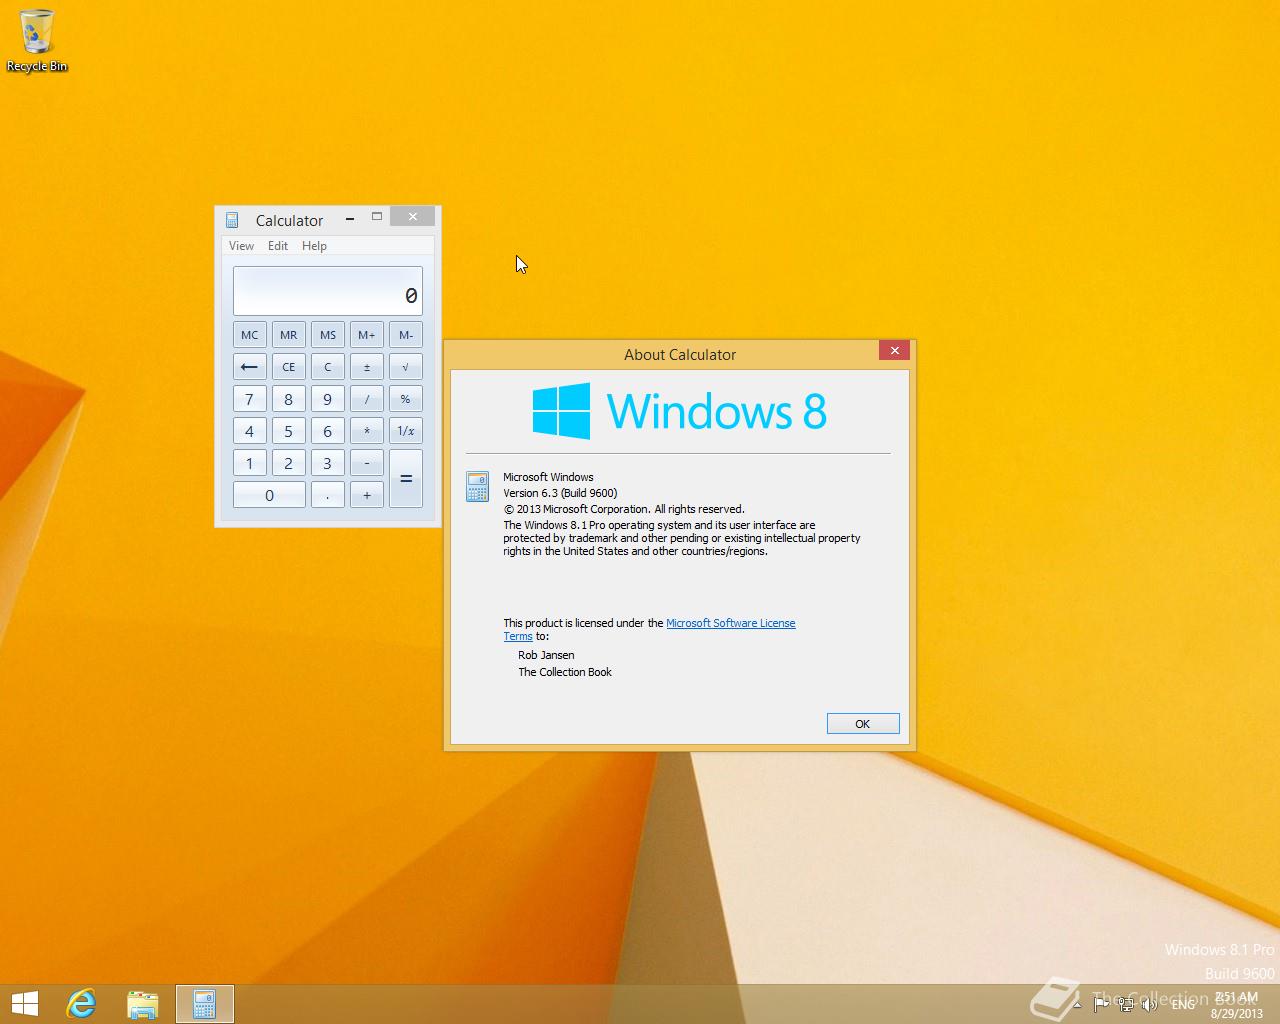Click the M- memory subtract button
The height and width of the screenshot is (1024, 1280).
(x=406, y=335)
